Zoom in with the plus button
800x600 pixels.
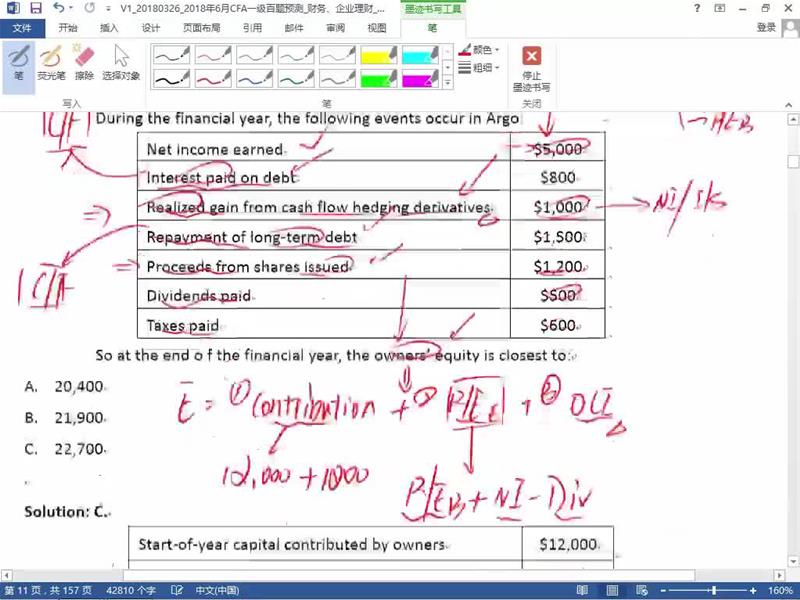pyautogui.click(x=753, y=591)
